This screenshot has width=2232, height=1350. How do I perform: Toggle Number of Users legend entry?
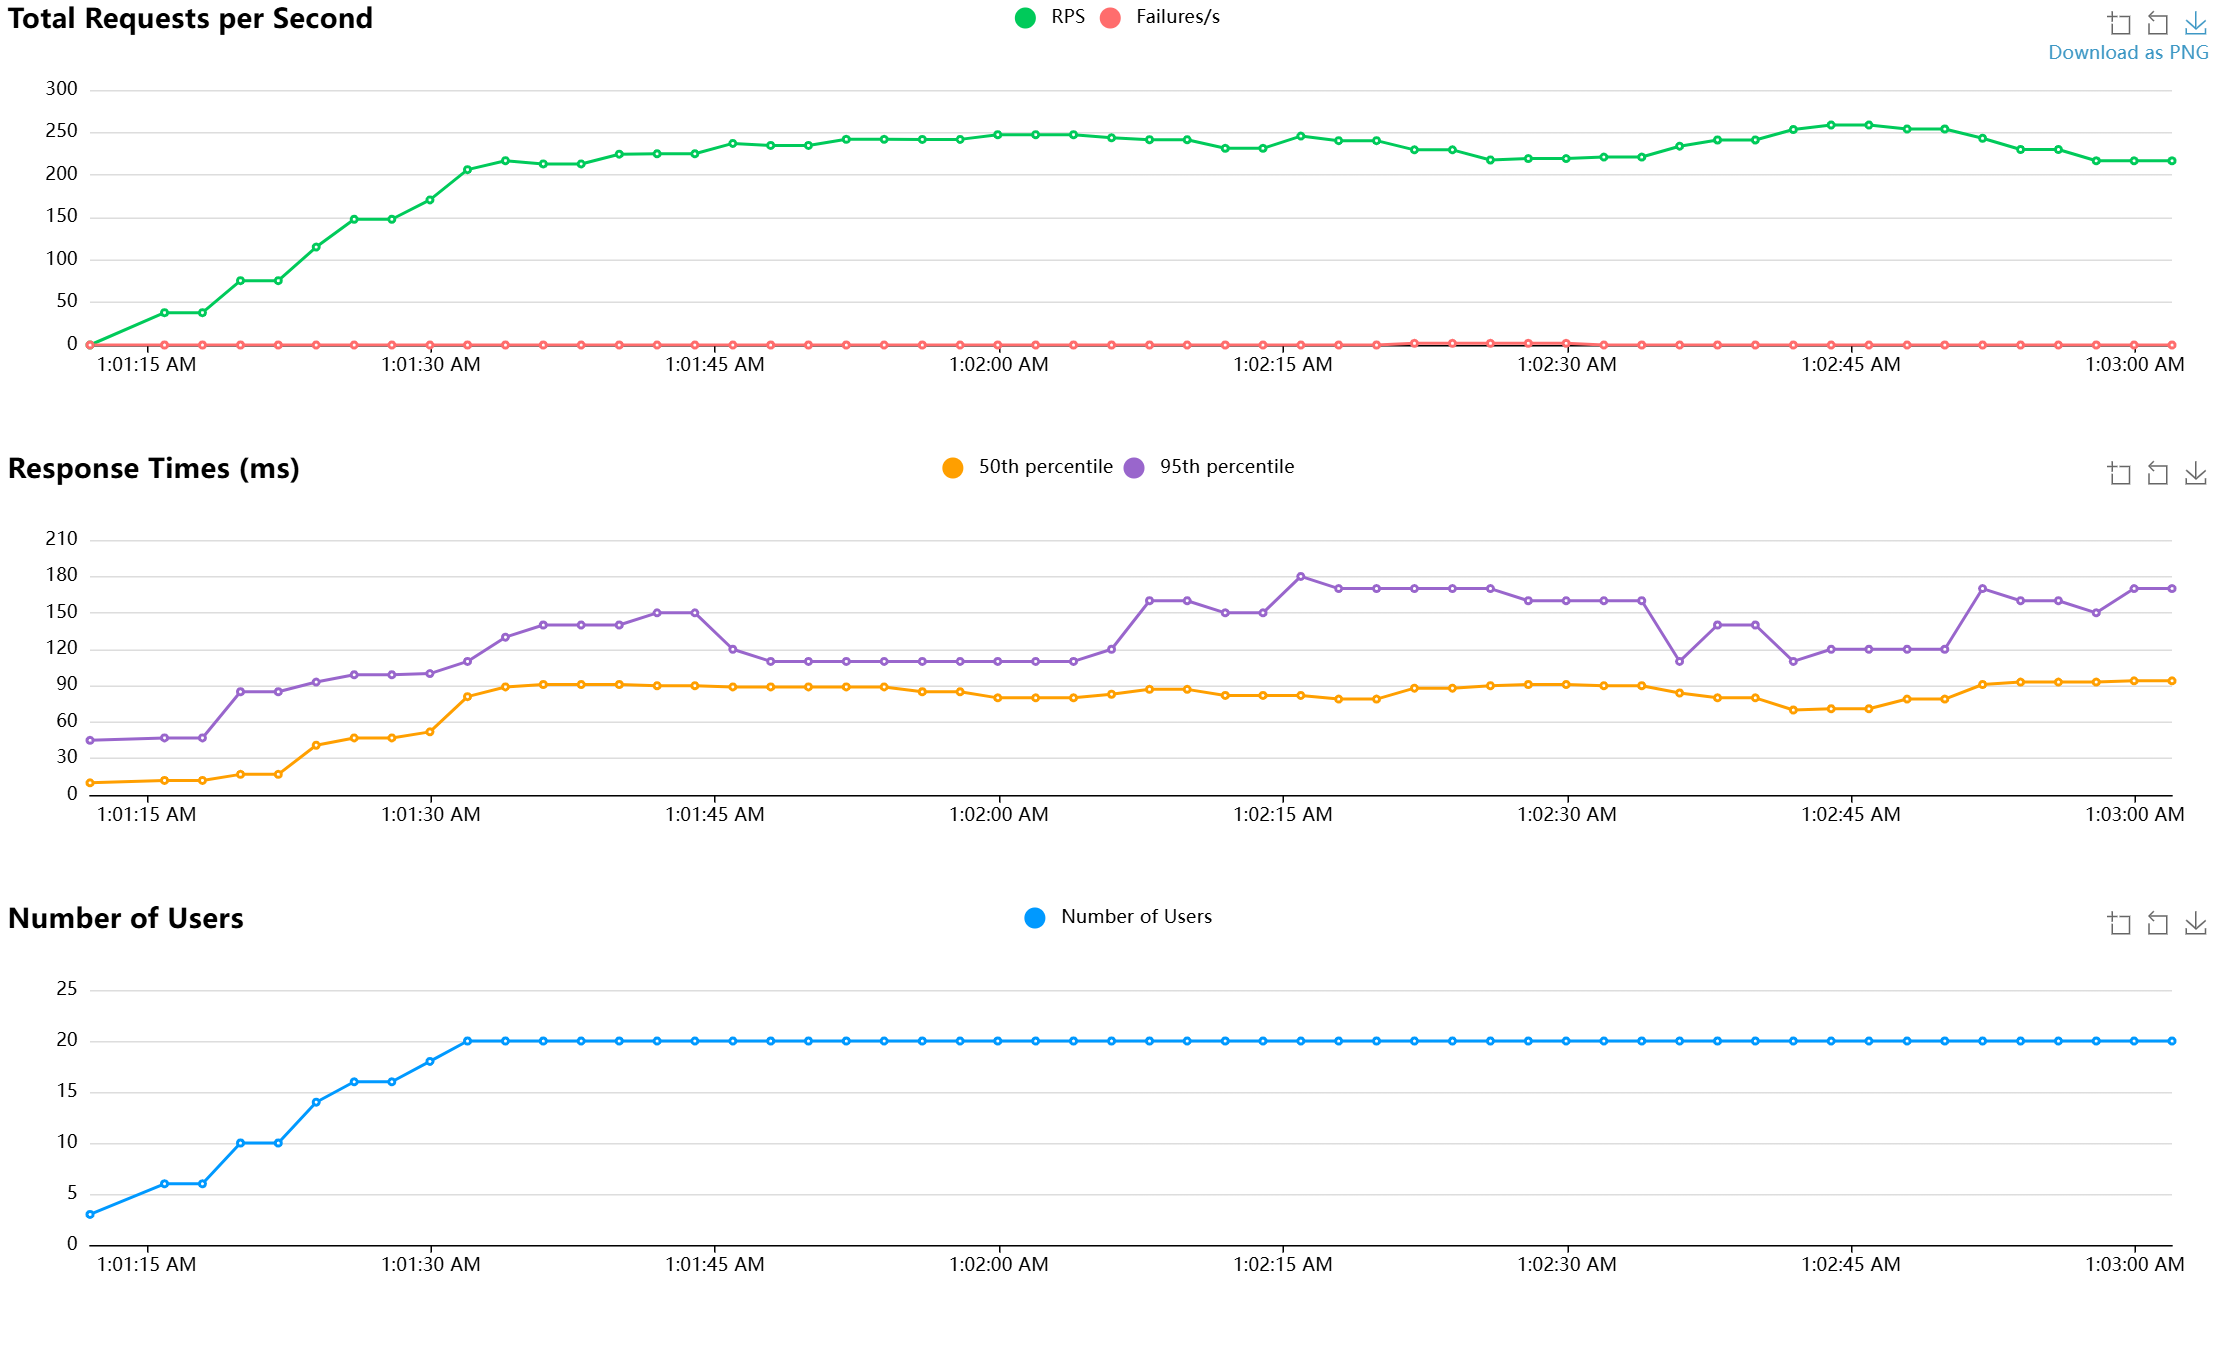(x=1135, y=917)
